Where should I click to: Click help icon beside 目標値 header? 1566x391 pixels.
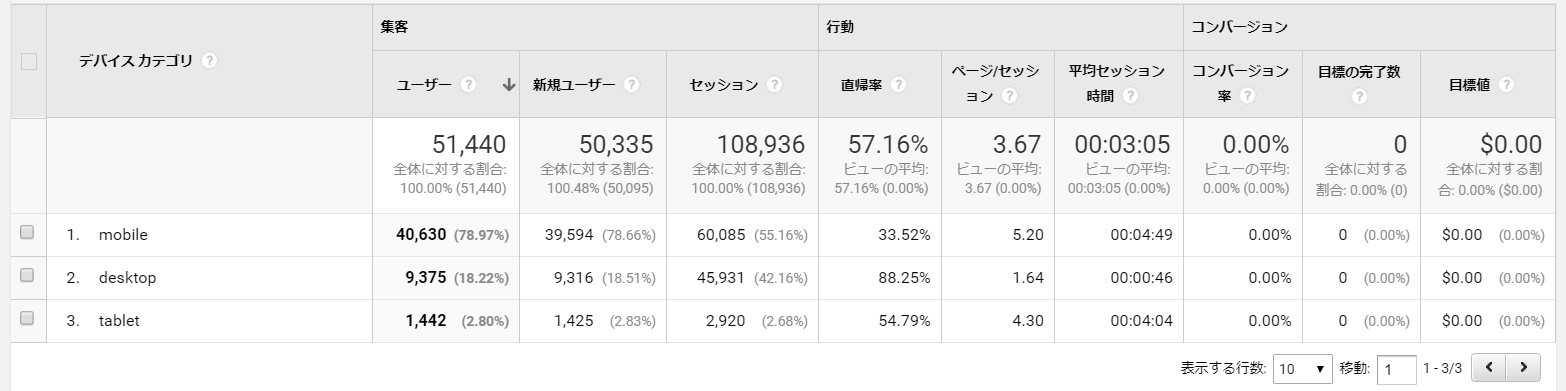[x=1506, y=85]
